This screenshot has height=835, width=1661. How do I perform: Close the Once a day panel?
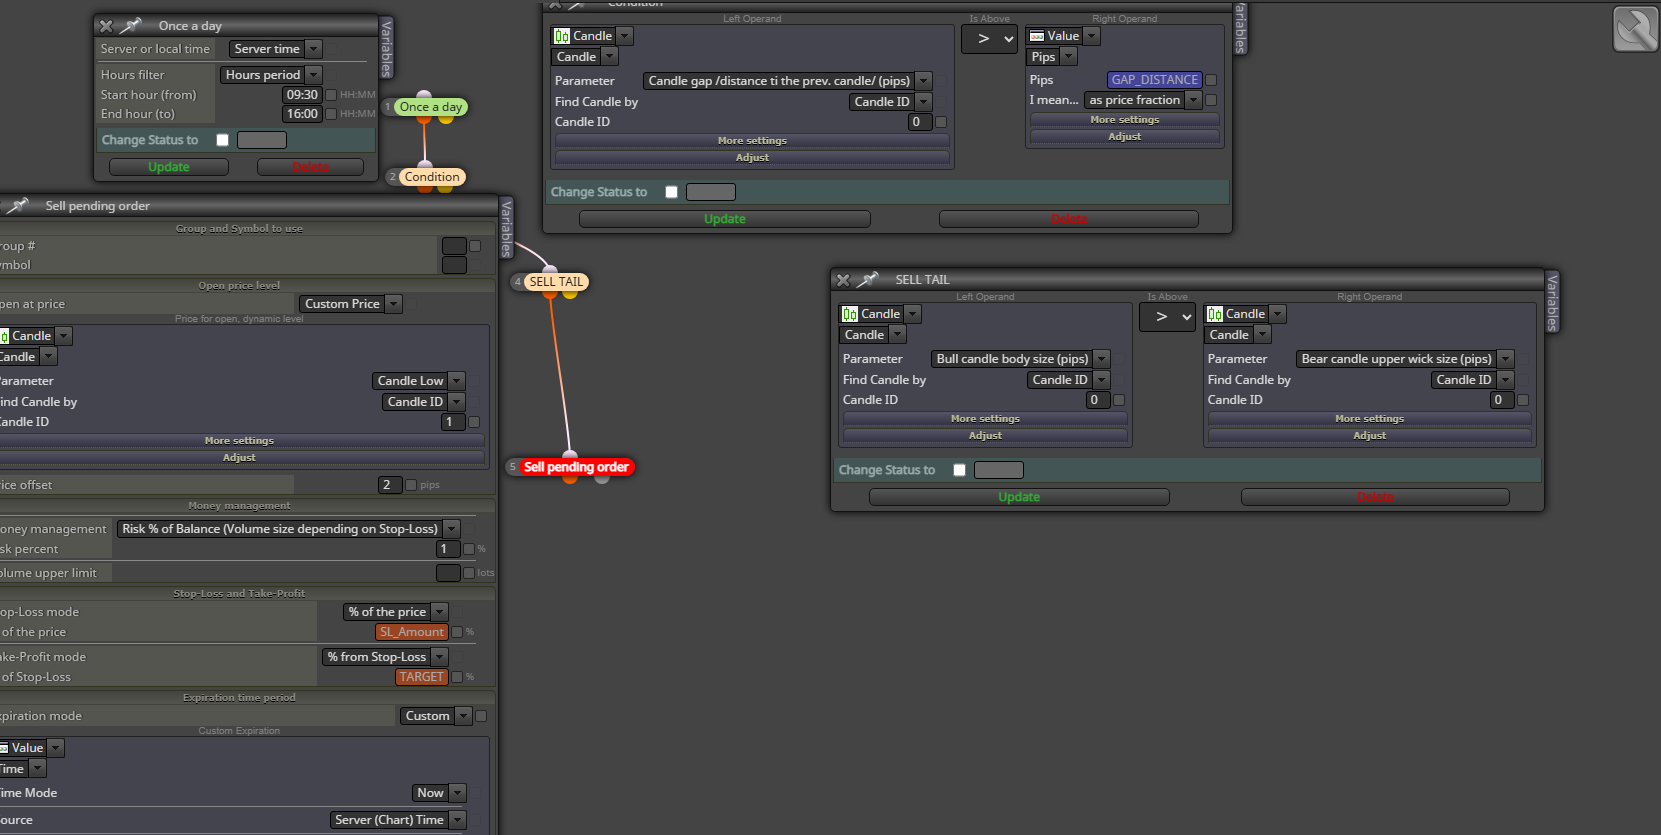(106, 26)
